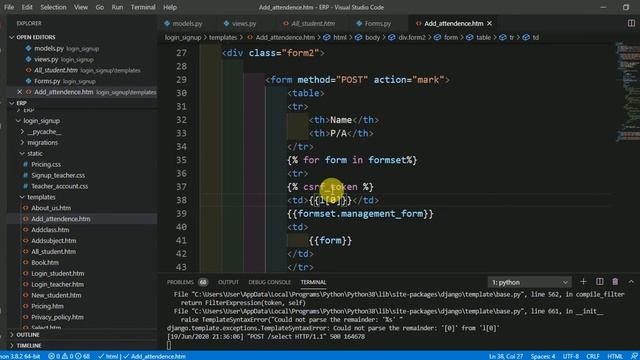This screenshot has height=360, width=640.
Task: Change language mode HTML in status bar
Action: tap(615, 356)
